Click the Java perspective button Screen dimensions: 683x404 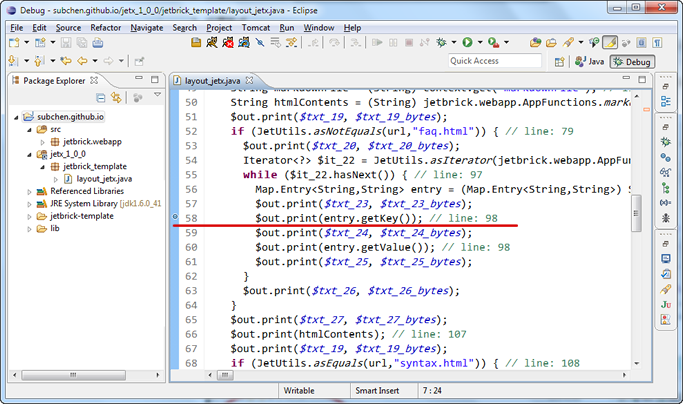pyautogui.click(x=590, y=61)
